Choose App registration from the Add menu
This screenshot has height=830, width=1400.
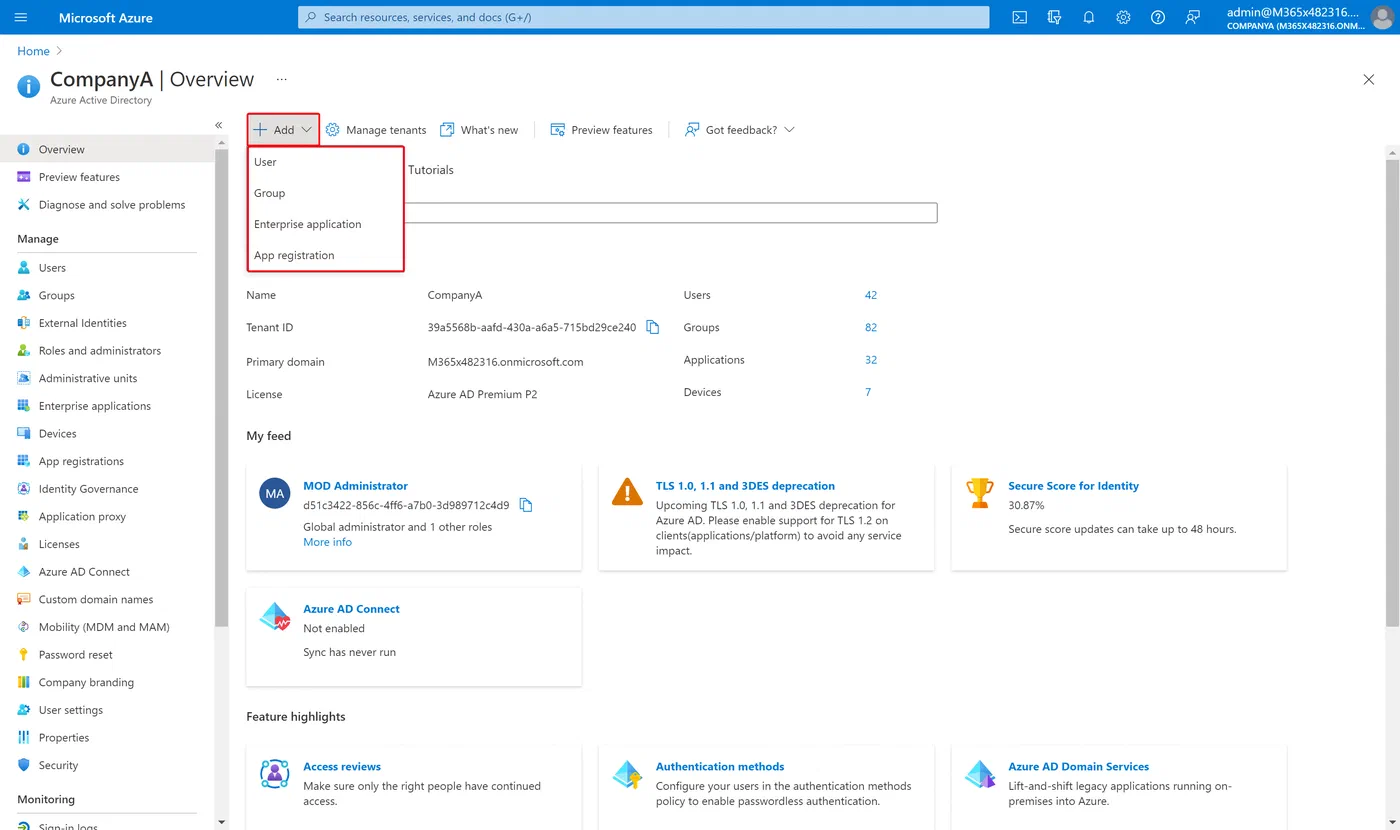325,255
